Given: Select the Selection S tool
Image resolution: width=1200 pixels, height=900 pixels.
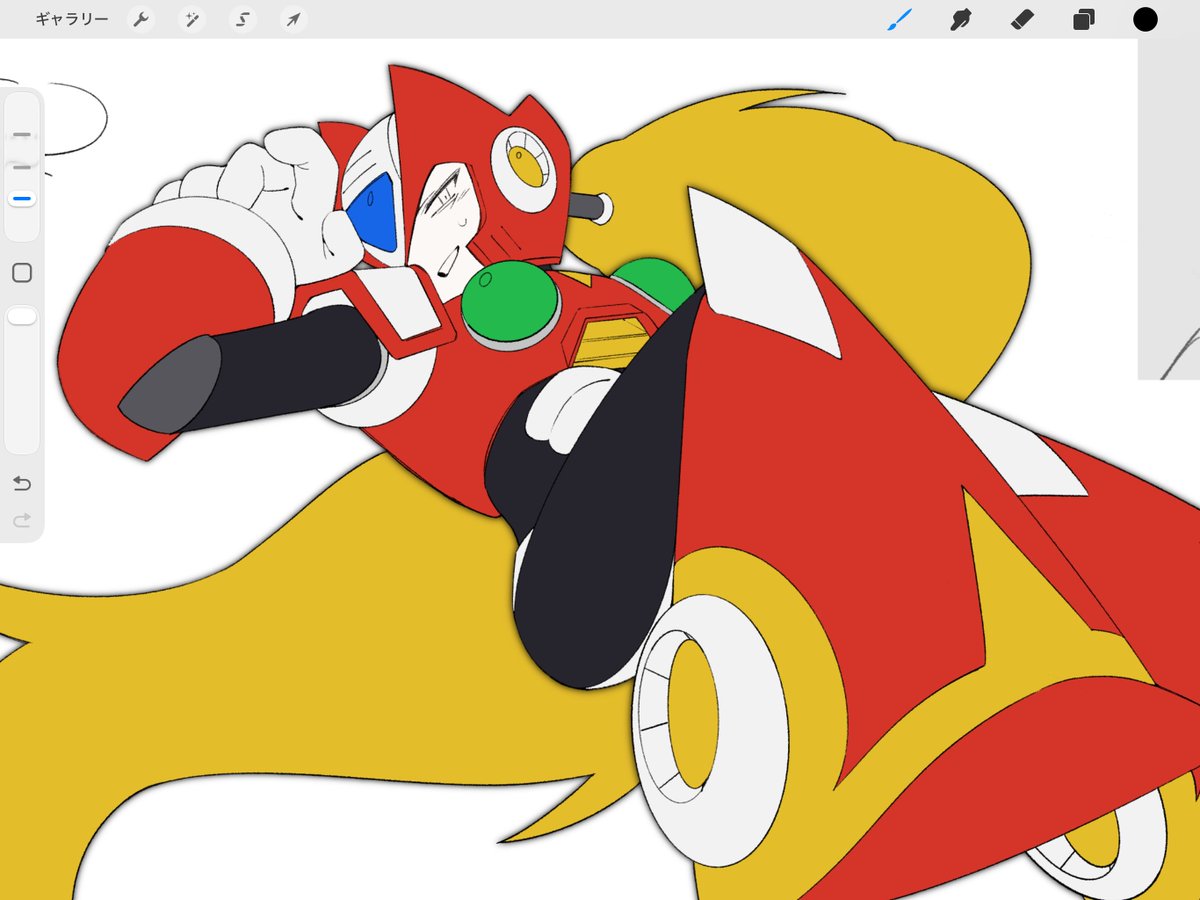Looking at the screenshot, I should (242, 19).
